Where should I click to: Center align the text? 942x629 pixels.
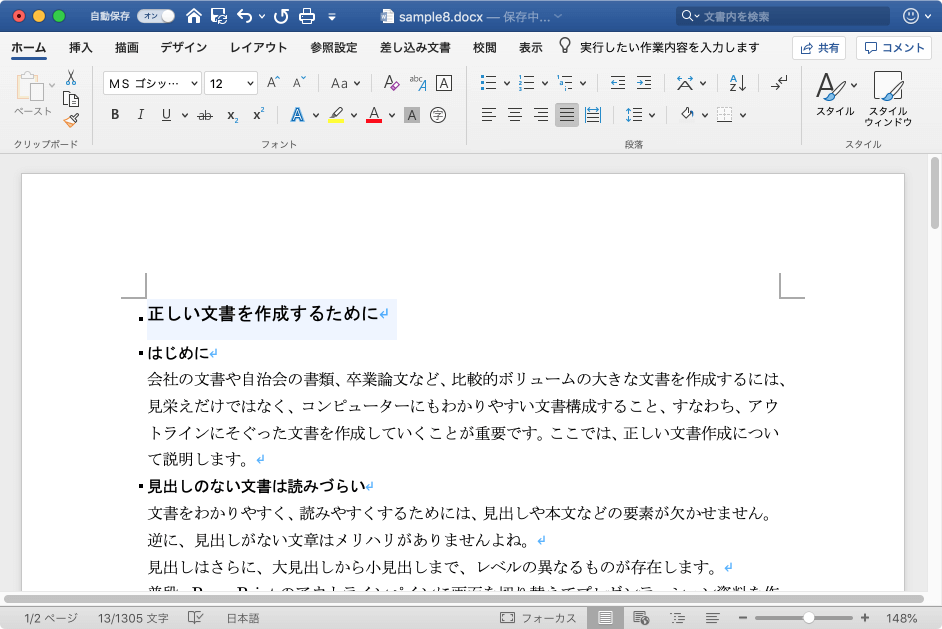pos(515,115)
